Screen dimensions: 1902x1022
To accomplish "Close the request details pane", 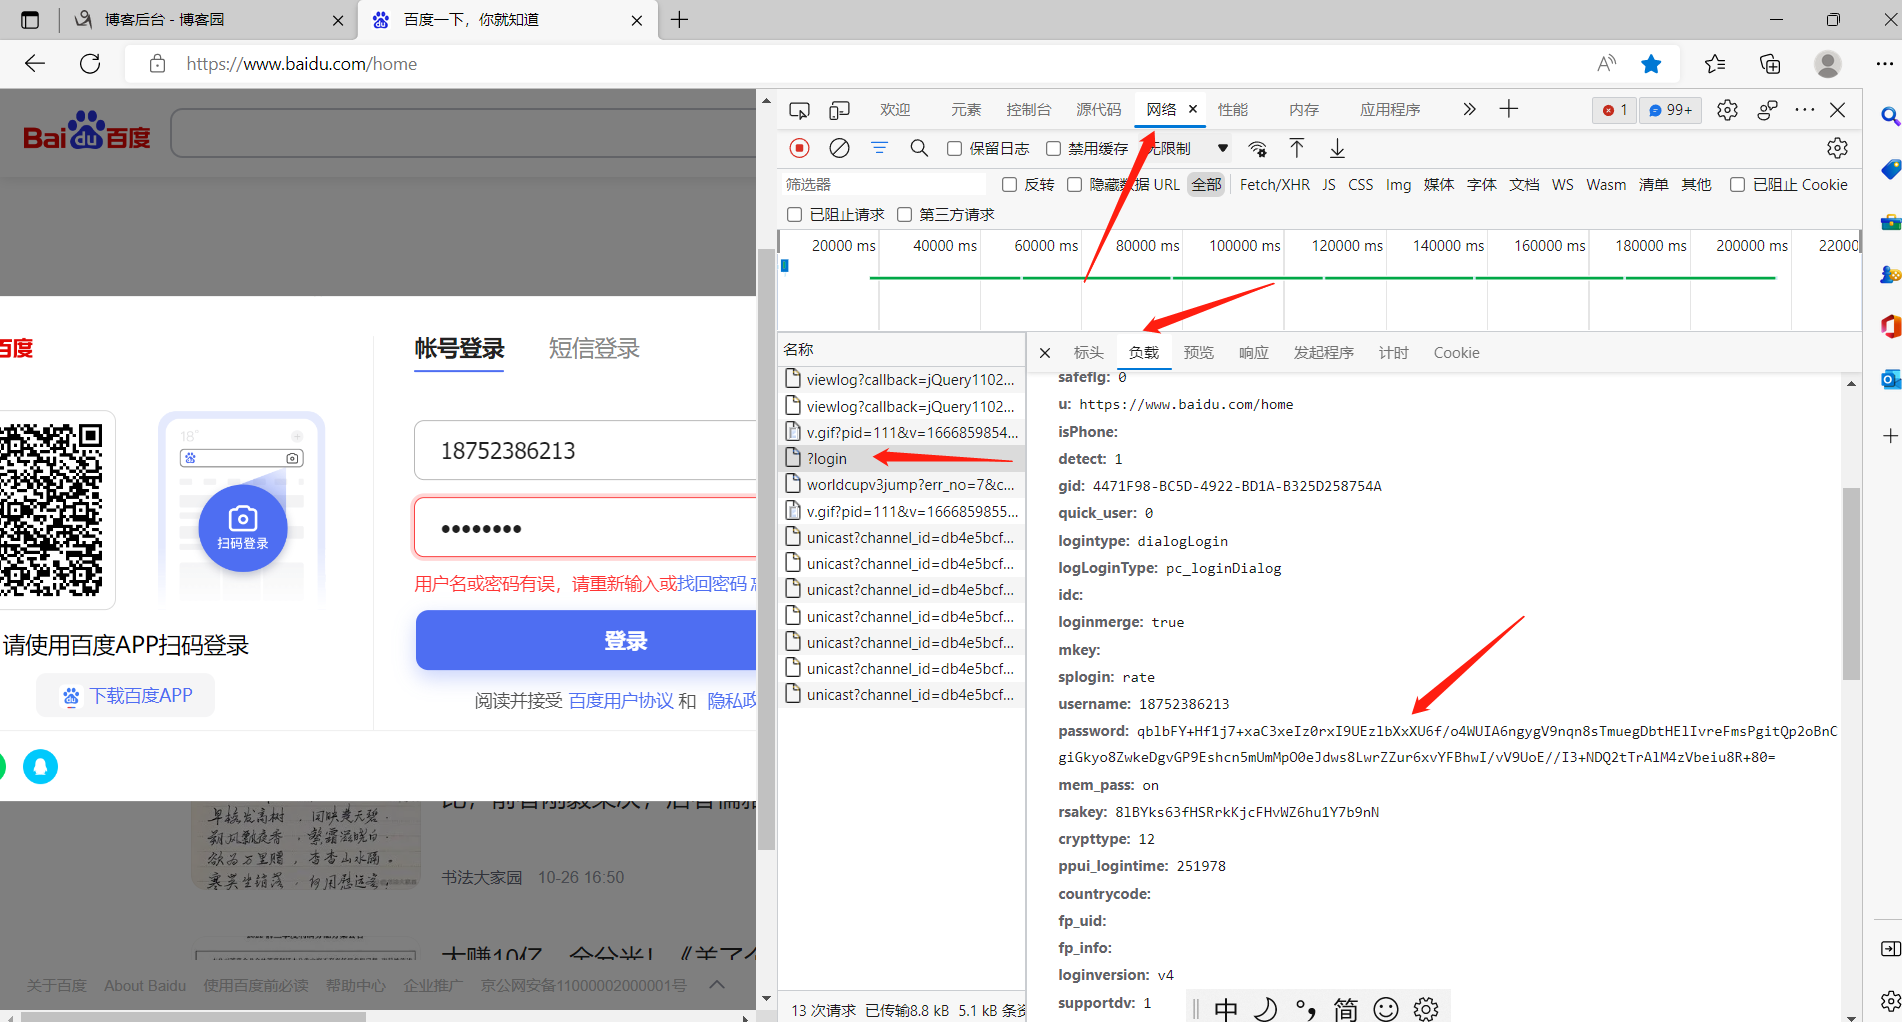I will click(x=1045, y=353).
